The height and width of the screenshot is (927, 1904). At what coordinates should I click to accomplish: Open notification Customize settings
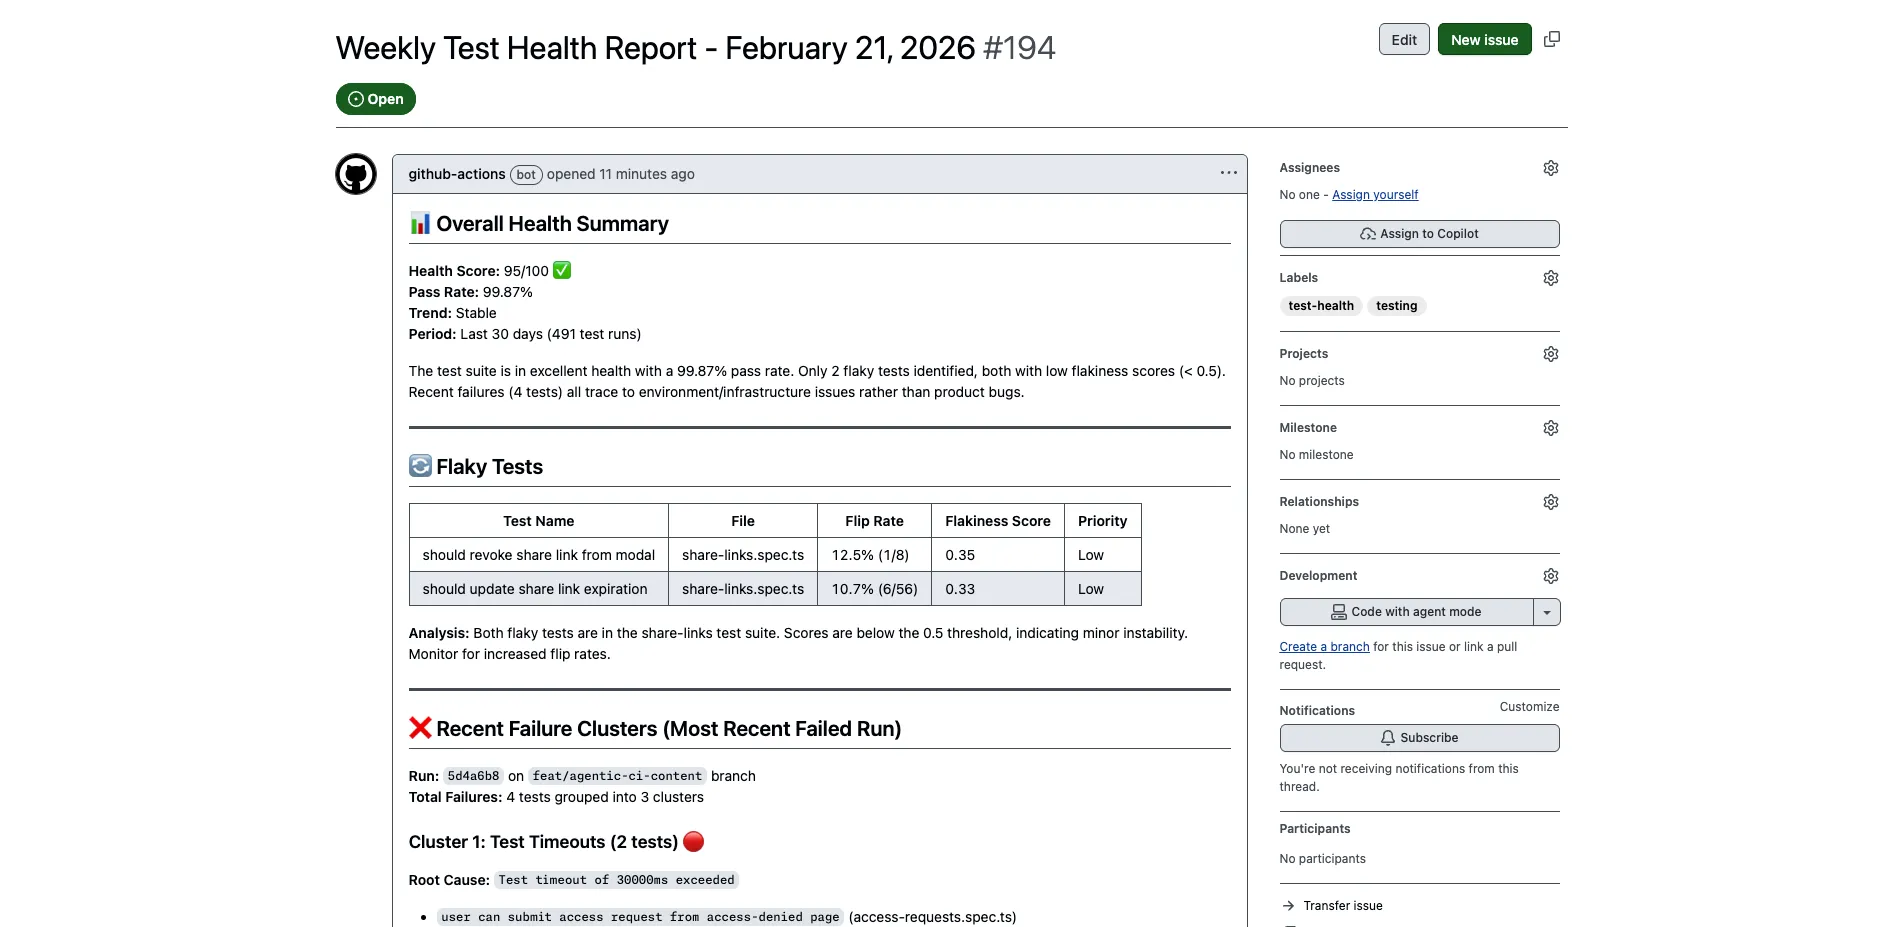(x=1528, y=707)
